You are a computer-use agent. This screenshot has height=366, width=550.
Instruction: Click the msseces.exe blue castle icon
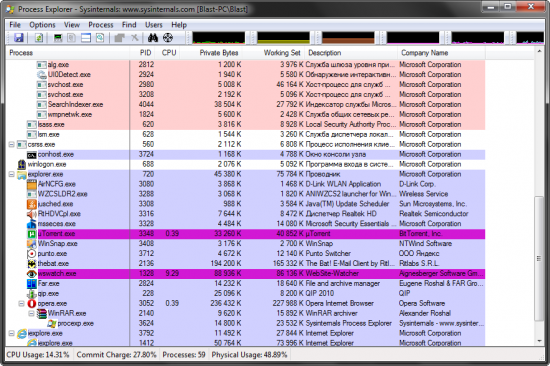(32, 224)
